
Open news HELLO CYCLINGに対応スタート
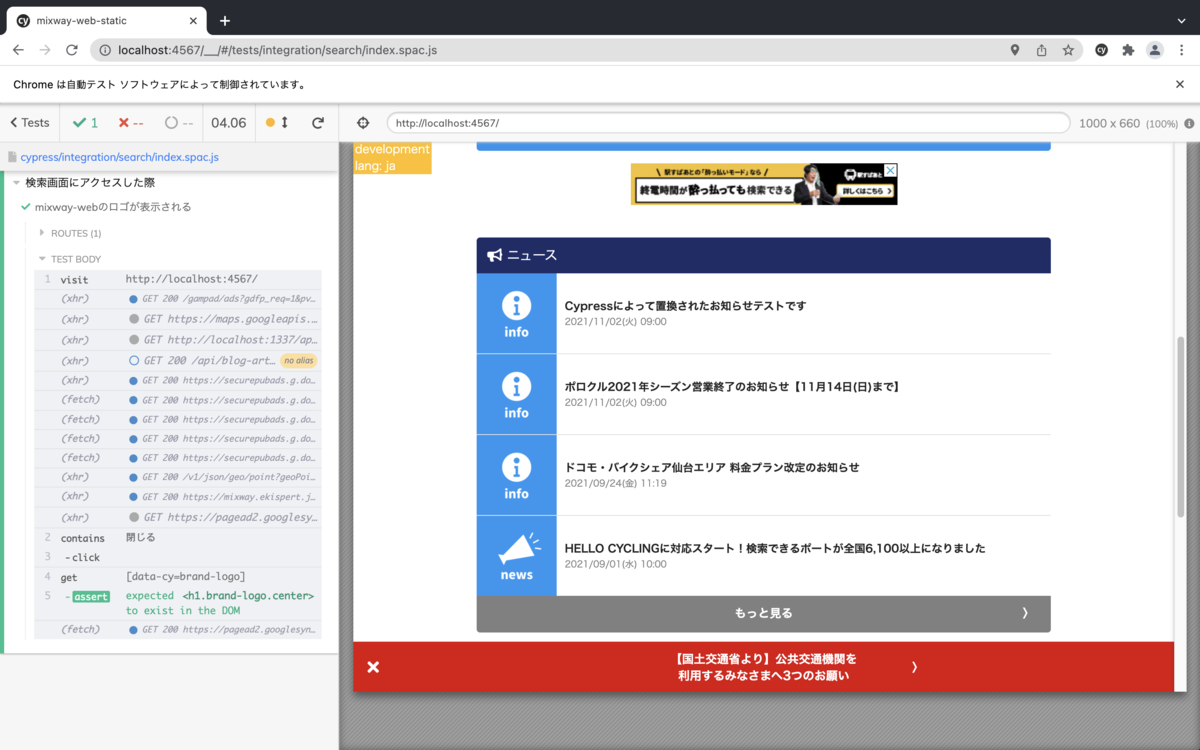(775, 548)
